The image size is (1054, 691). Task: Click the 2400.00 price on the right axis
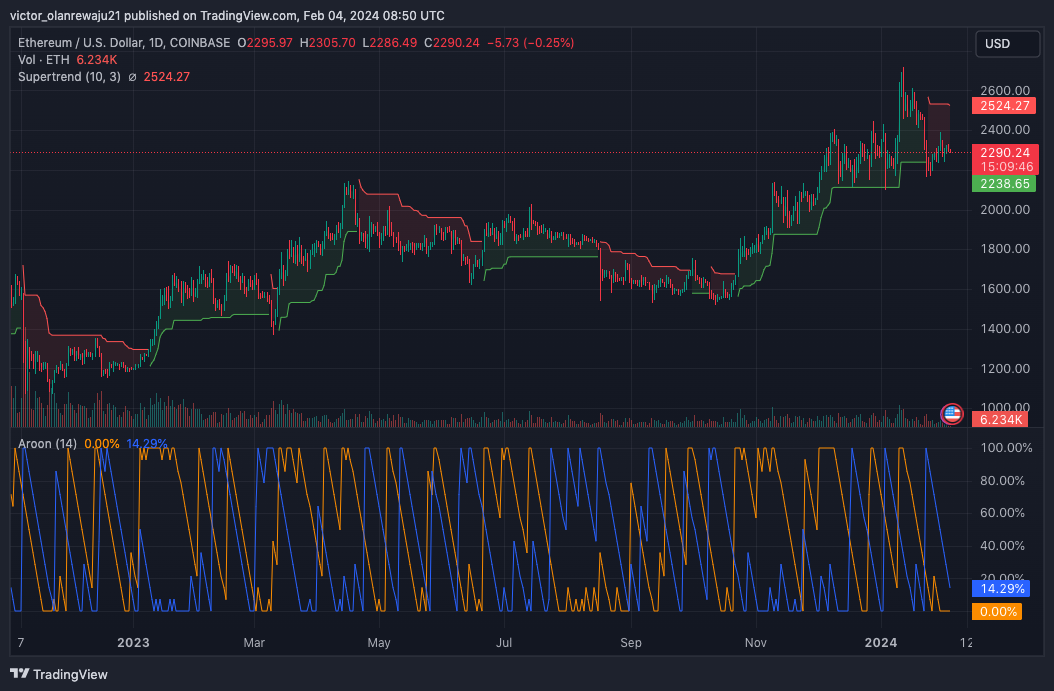click(x=1004, y=130)
